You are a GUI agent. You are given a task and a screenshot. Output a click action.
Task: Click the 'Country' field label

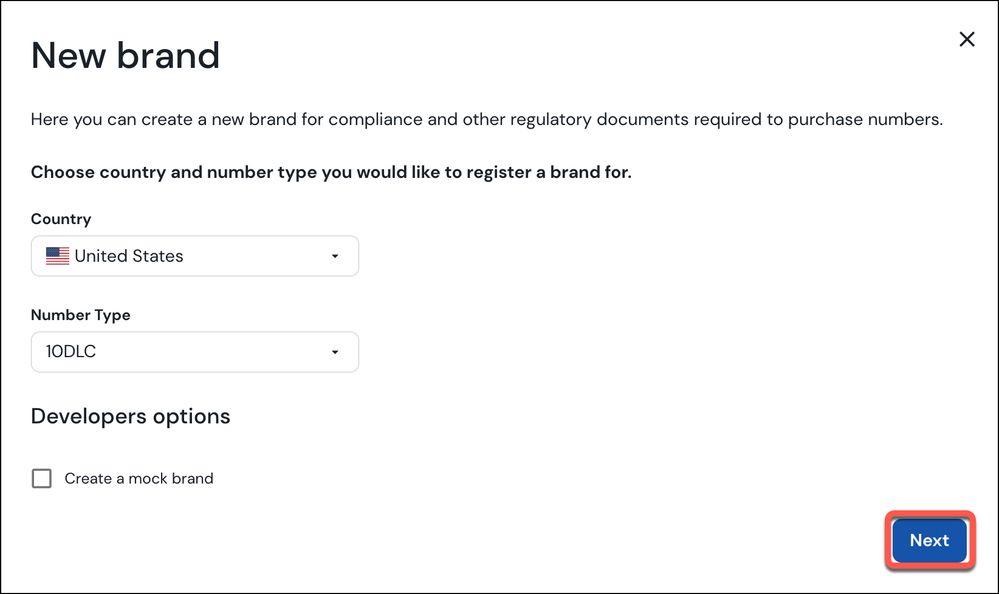(61, 219)
